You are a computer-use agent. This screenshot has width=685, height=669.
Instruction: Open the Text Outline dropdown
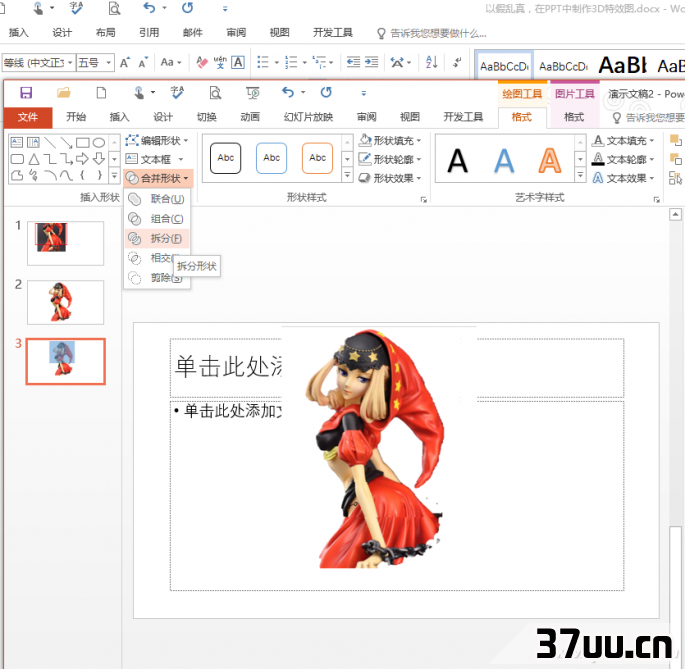[623, 159]
